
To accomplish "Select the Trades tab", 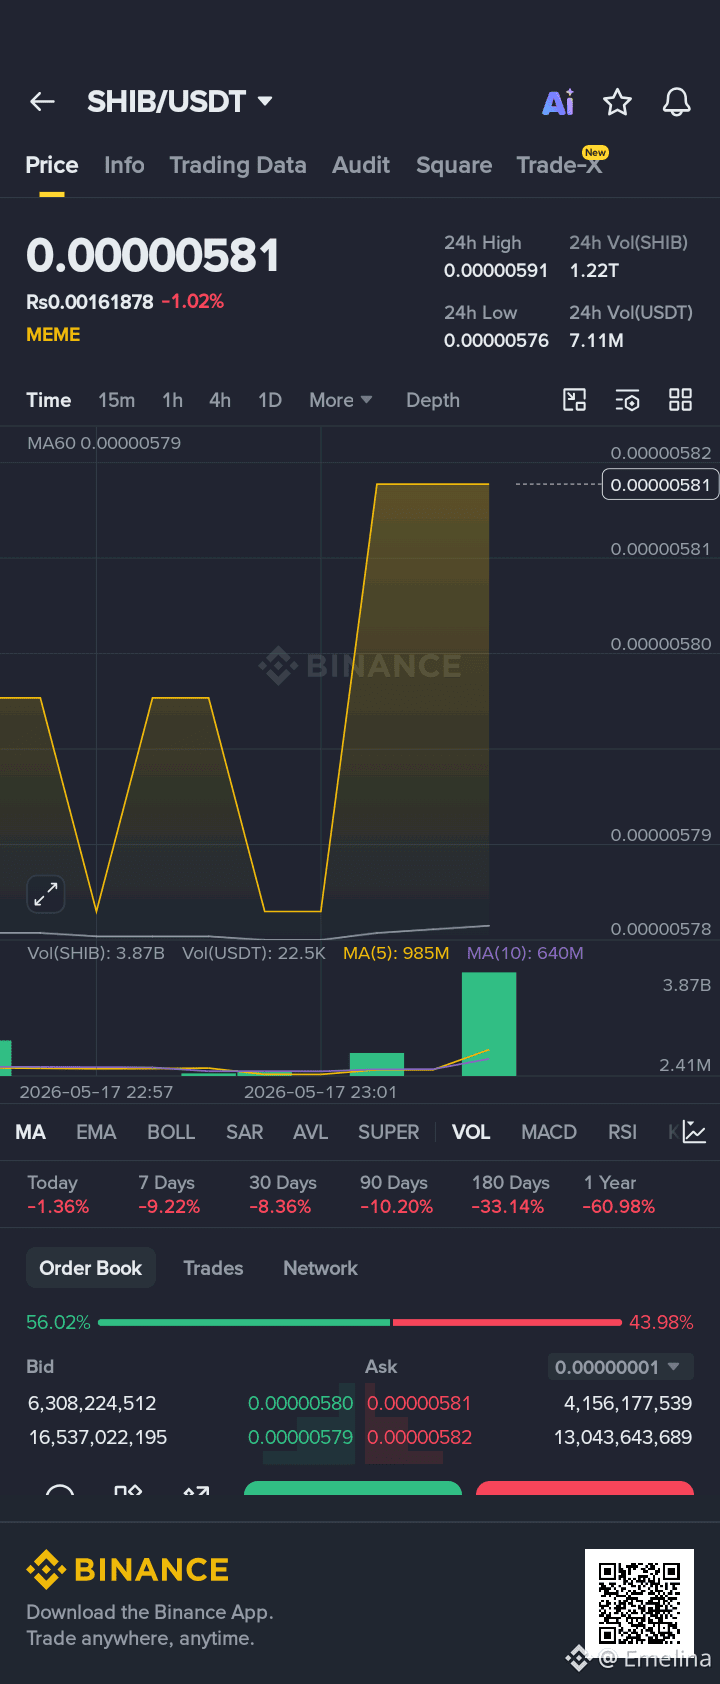I will click(213, 1268).
